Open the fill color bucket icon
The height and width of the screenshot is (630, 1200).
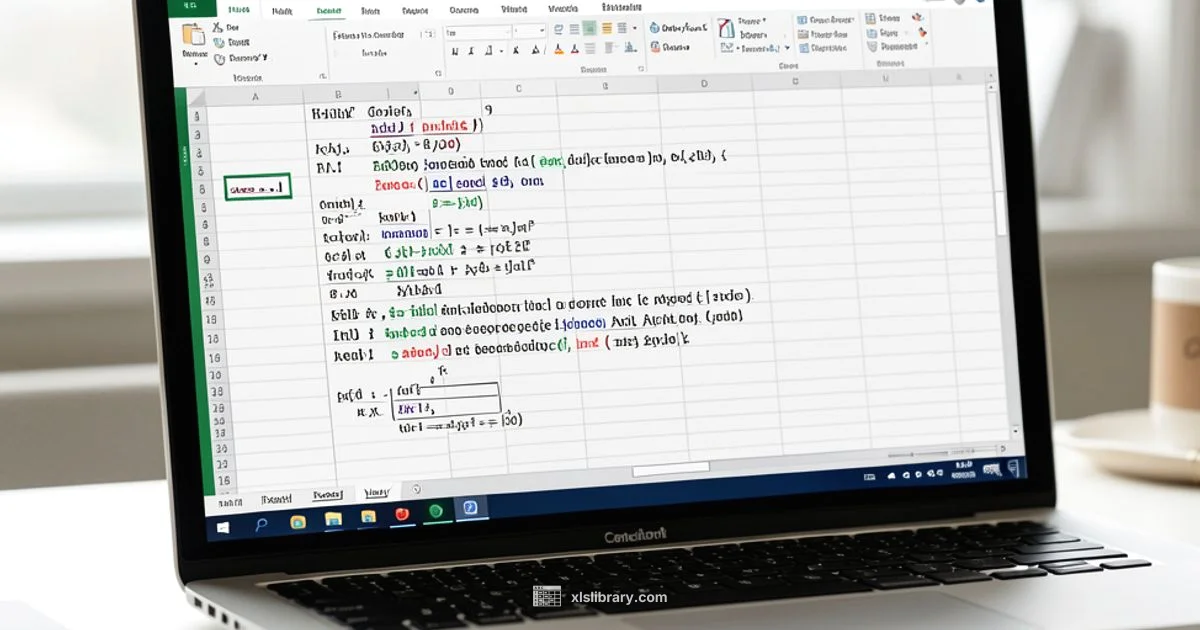[x=559, y=50]
